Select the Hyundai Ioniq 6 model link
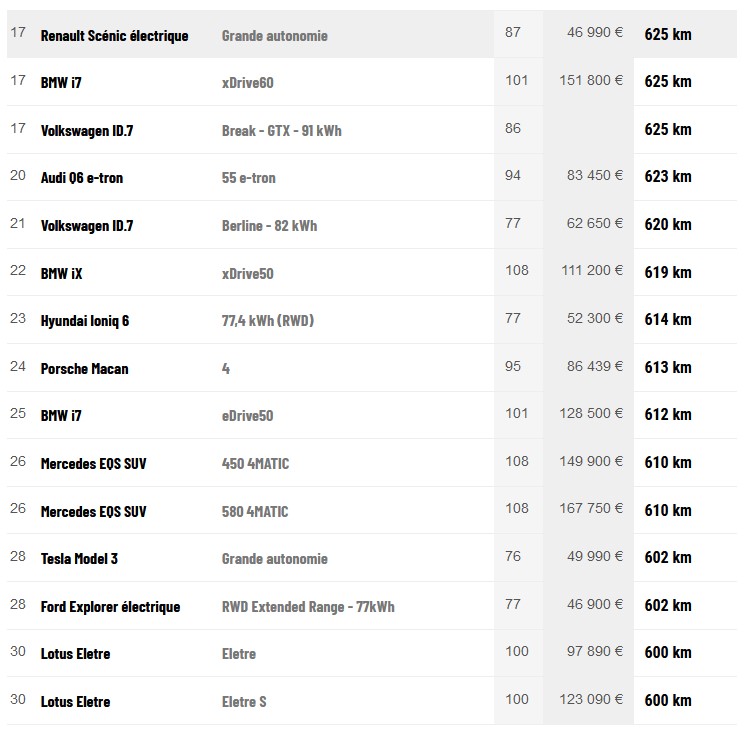Image resolution: width=745 pixels, height=736 pixels. (85, 320)
